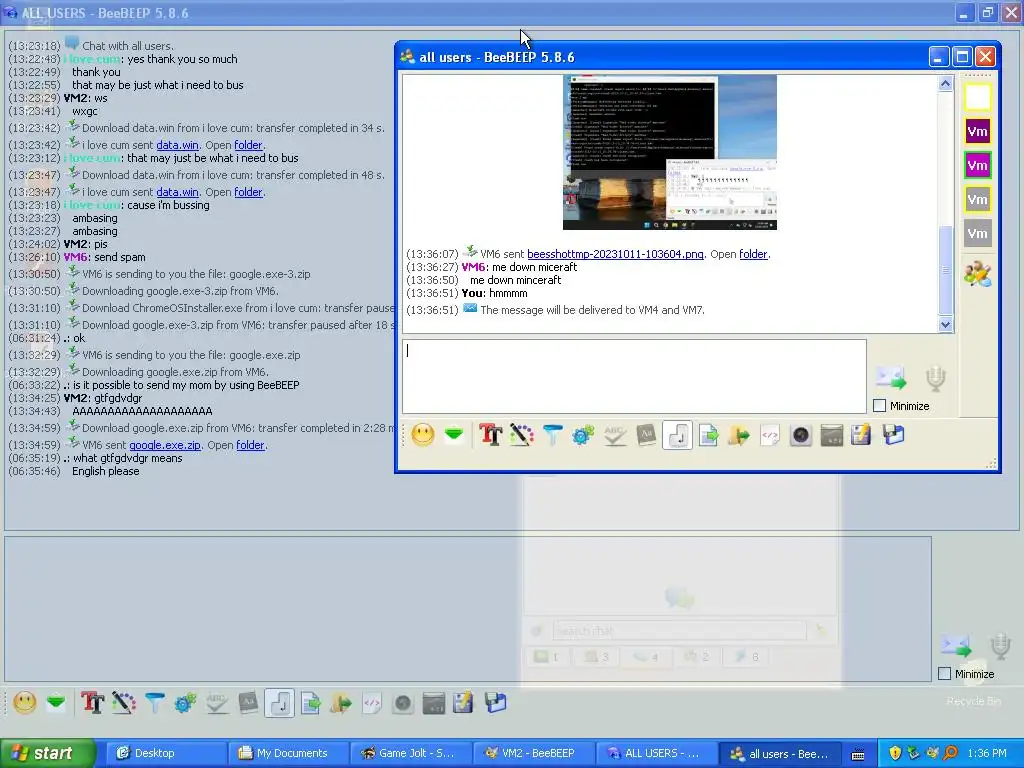Click send arrow icon in back ALL USERS window
This screenshot has width=1024, height=768.
[x=956, y=647]
